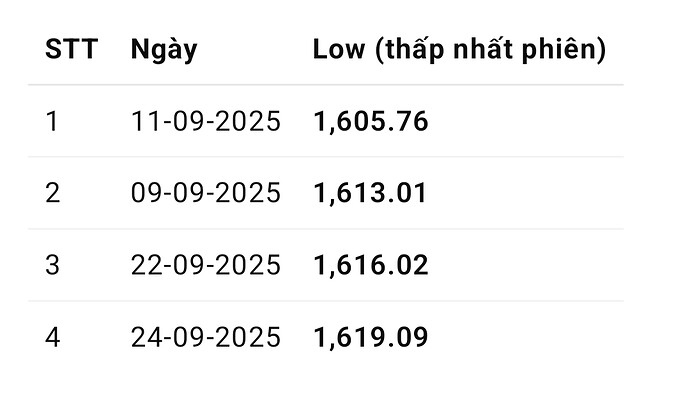690x401 pixels.
Task: Select row number 3 cell
Action: pyautogui.click(x=53, y=265)
